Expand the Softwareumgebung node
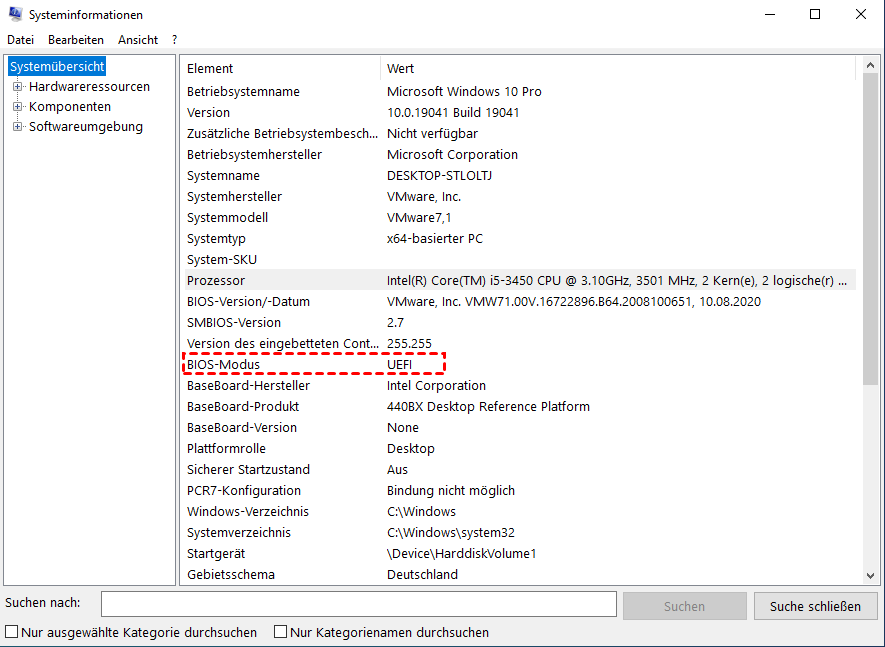 (x=17, y=126)
